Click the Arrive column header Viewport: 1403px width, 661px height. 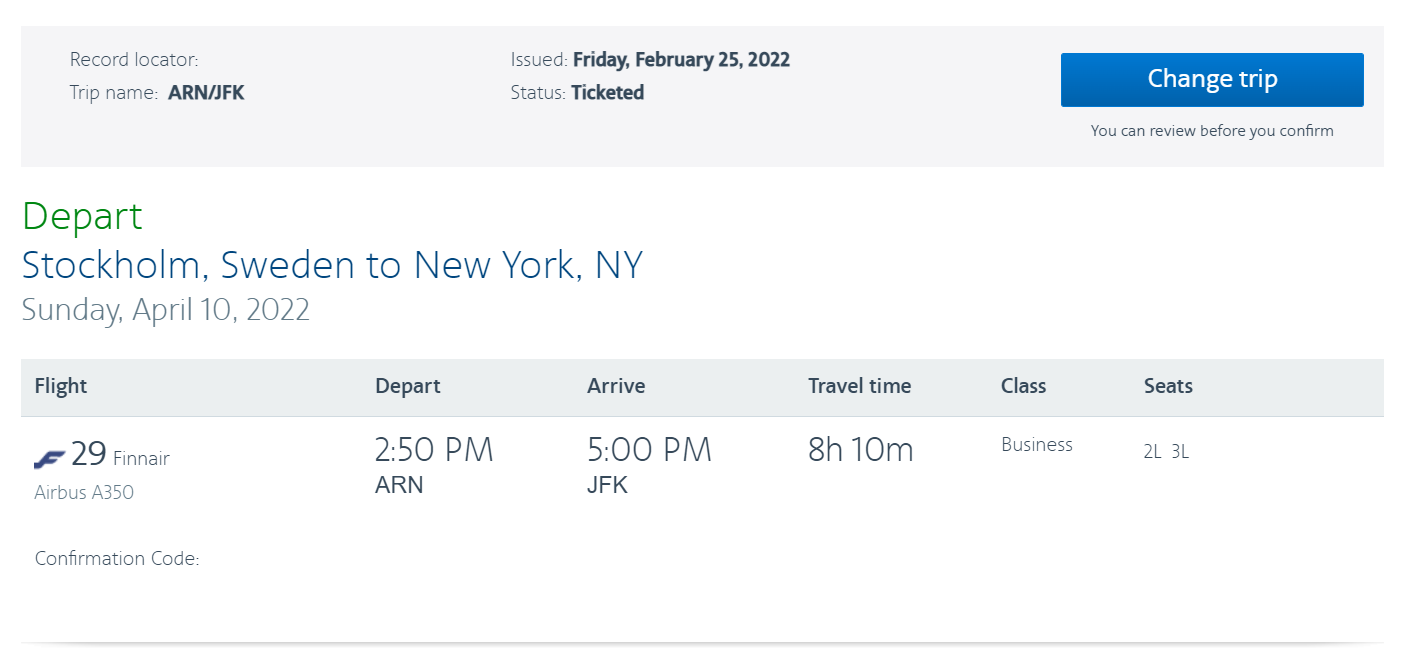coord(615,386)
